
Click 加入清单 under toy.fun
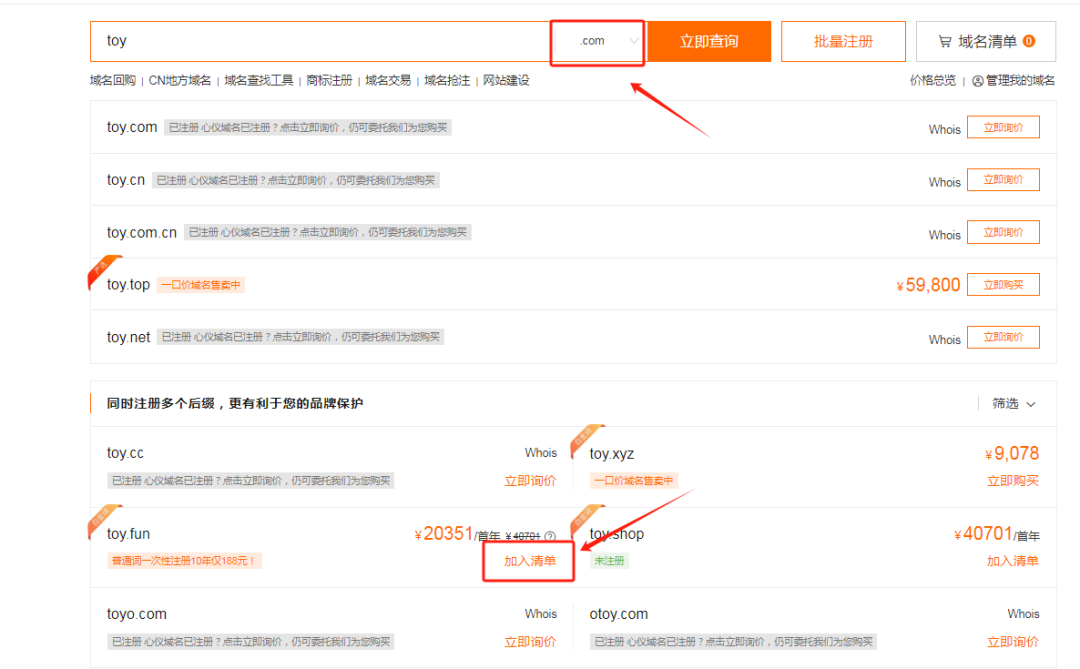529,560
